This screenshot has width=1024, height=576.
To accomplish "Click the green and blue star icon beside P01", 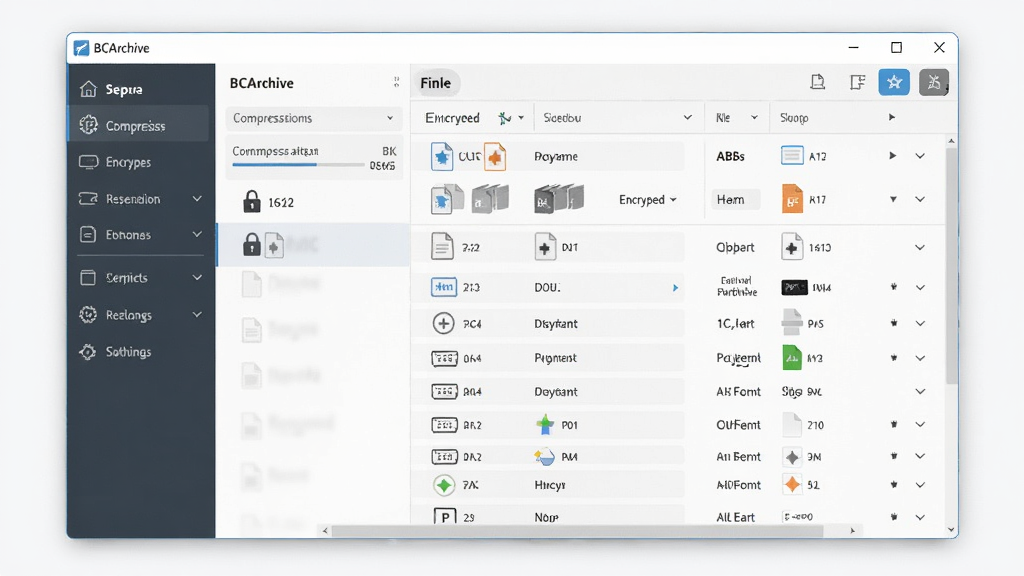I will 545,424.
